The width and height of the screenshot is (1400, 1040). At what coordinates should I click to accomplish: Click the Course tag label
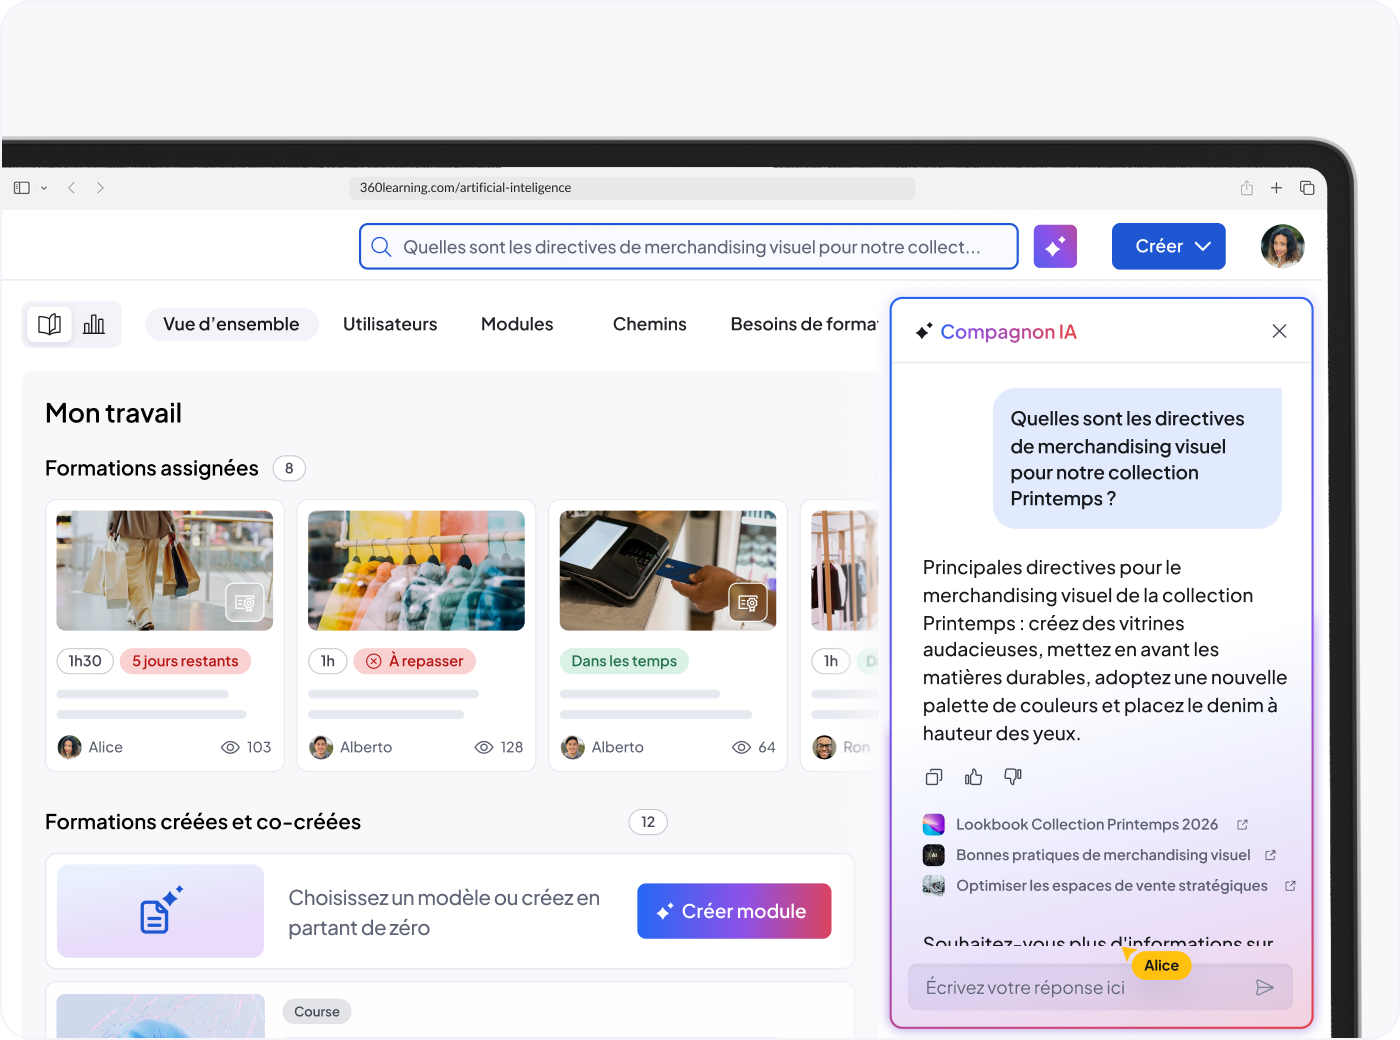(317, 1012)
